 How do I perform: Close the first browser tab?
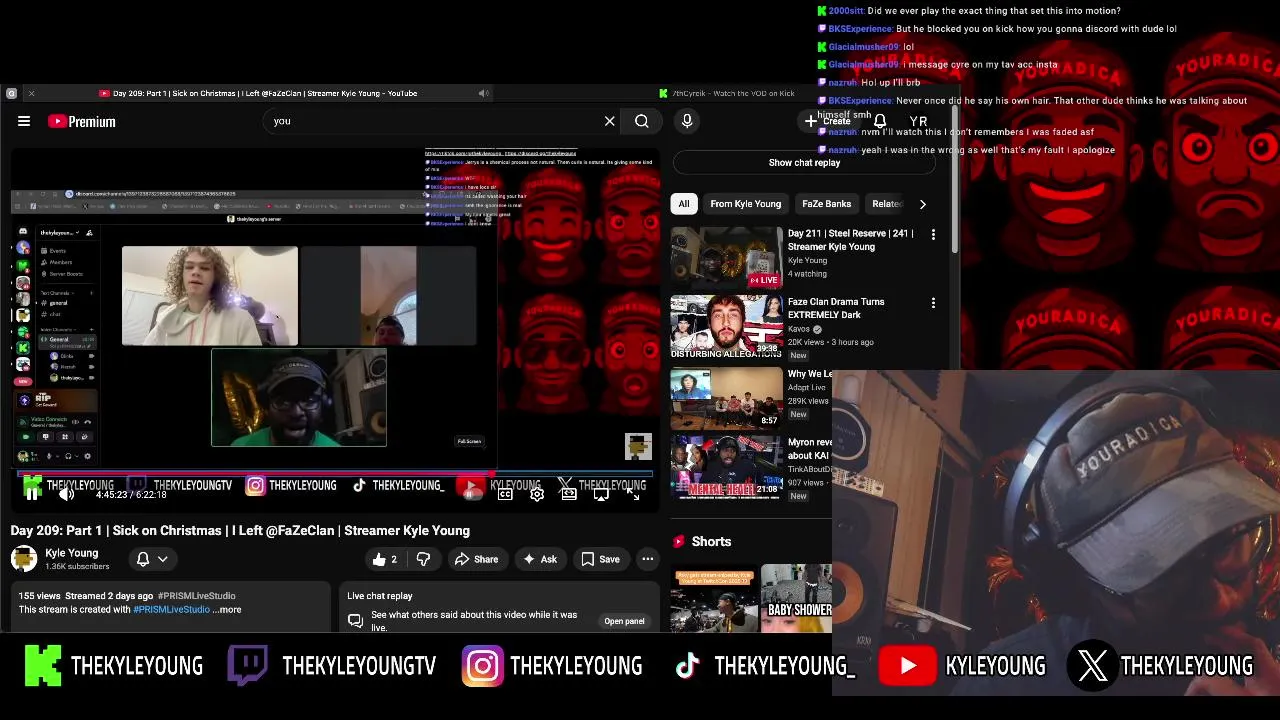pos(31,93)
